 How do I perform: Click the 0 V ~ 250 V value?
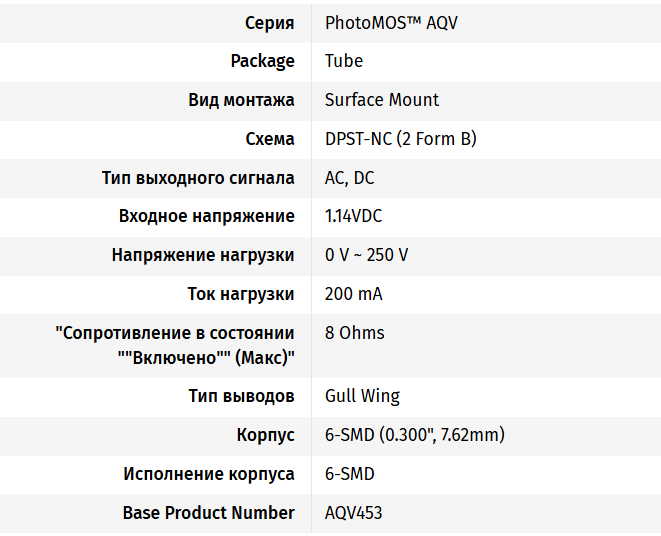366,255
